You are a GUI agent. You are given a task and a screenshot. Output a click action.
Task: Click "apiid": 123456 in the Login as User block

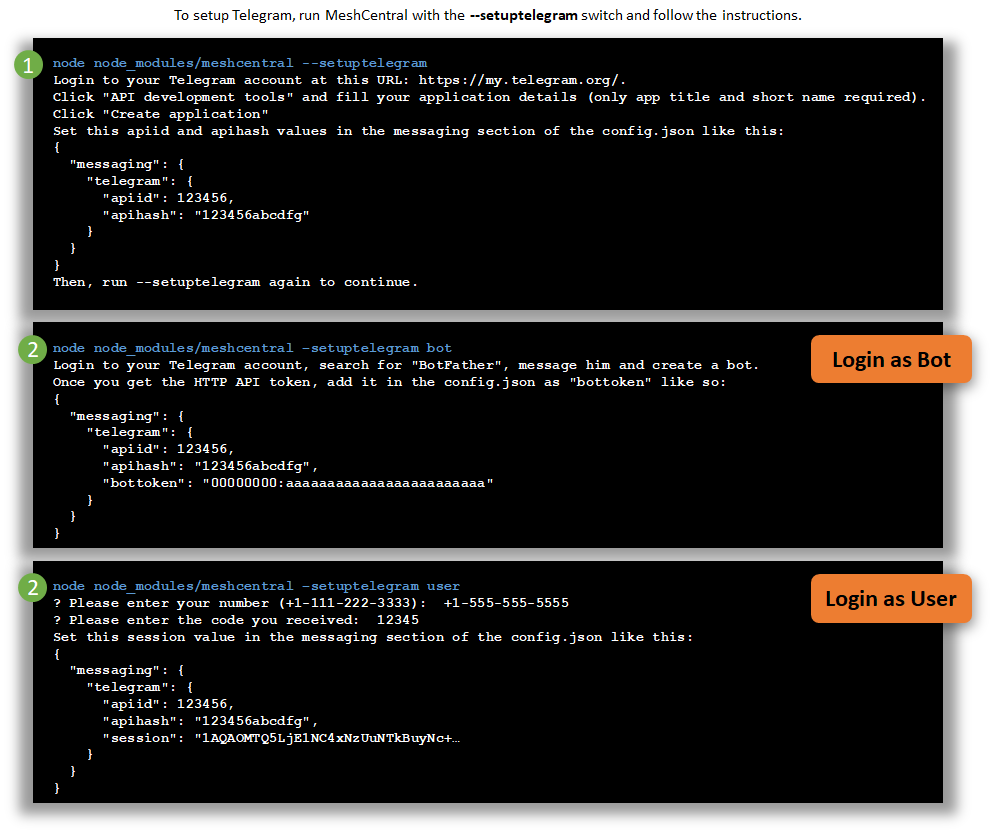click(168, 704)
